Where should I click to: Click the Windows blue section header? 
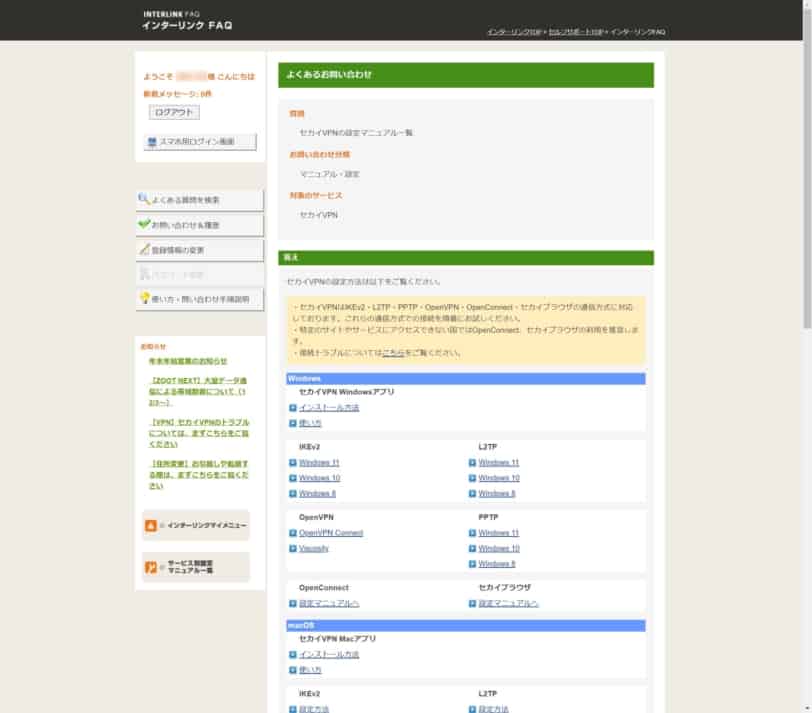pos(466,379)
